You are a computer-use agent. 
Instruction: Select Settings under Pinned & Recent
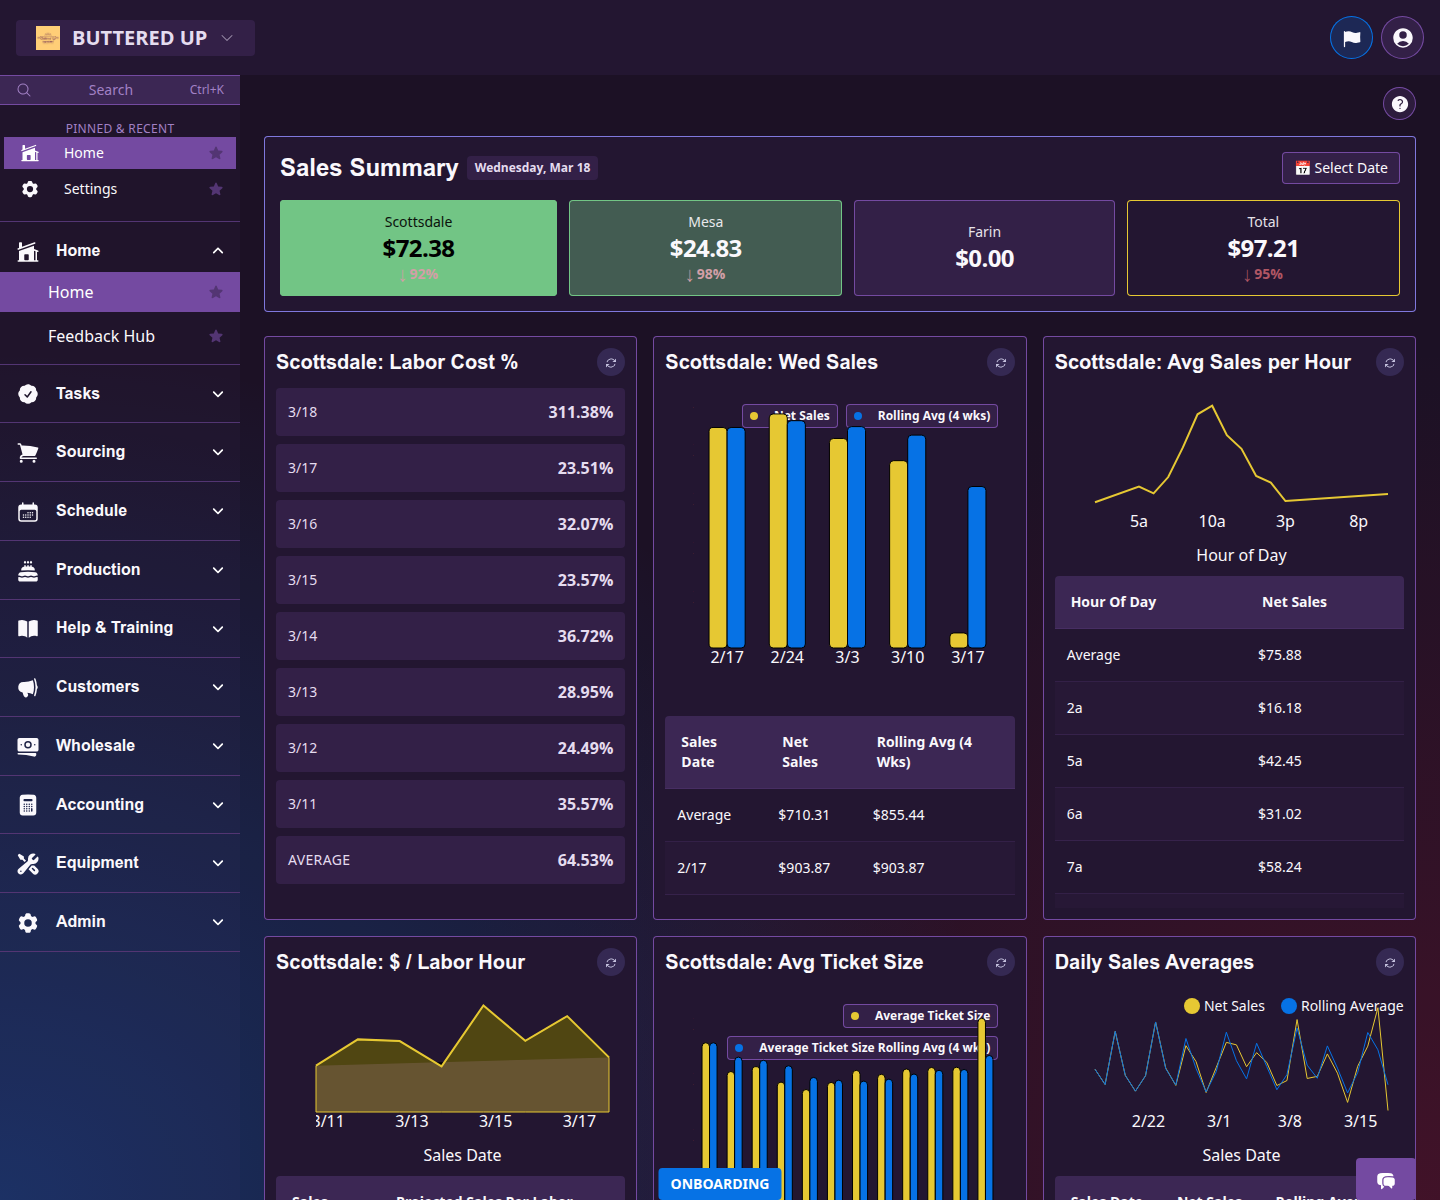pyautogui.click(x=90, y=188)
